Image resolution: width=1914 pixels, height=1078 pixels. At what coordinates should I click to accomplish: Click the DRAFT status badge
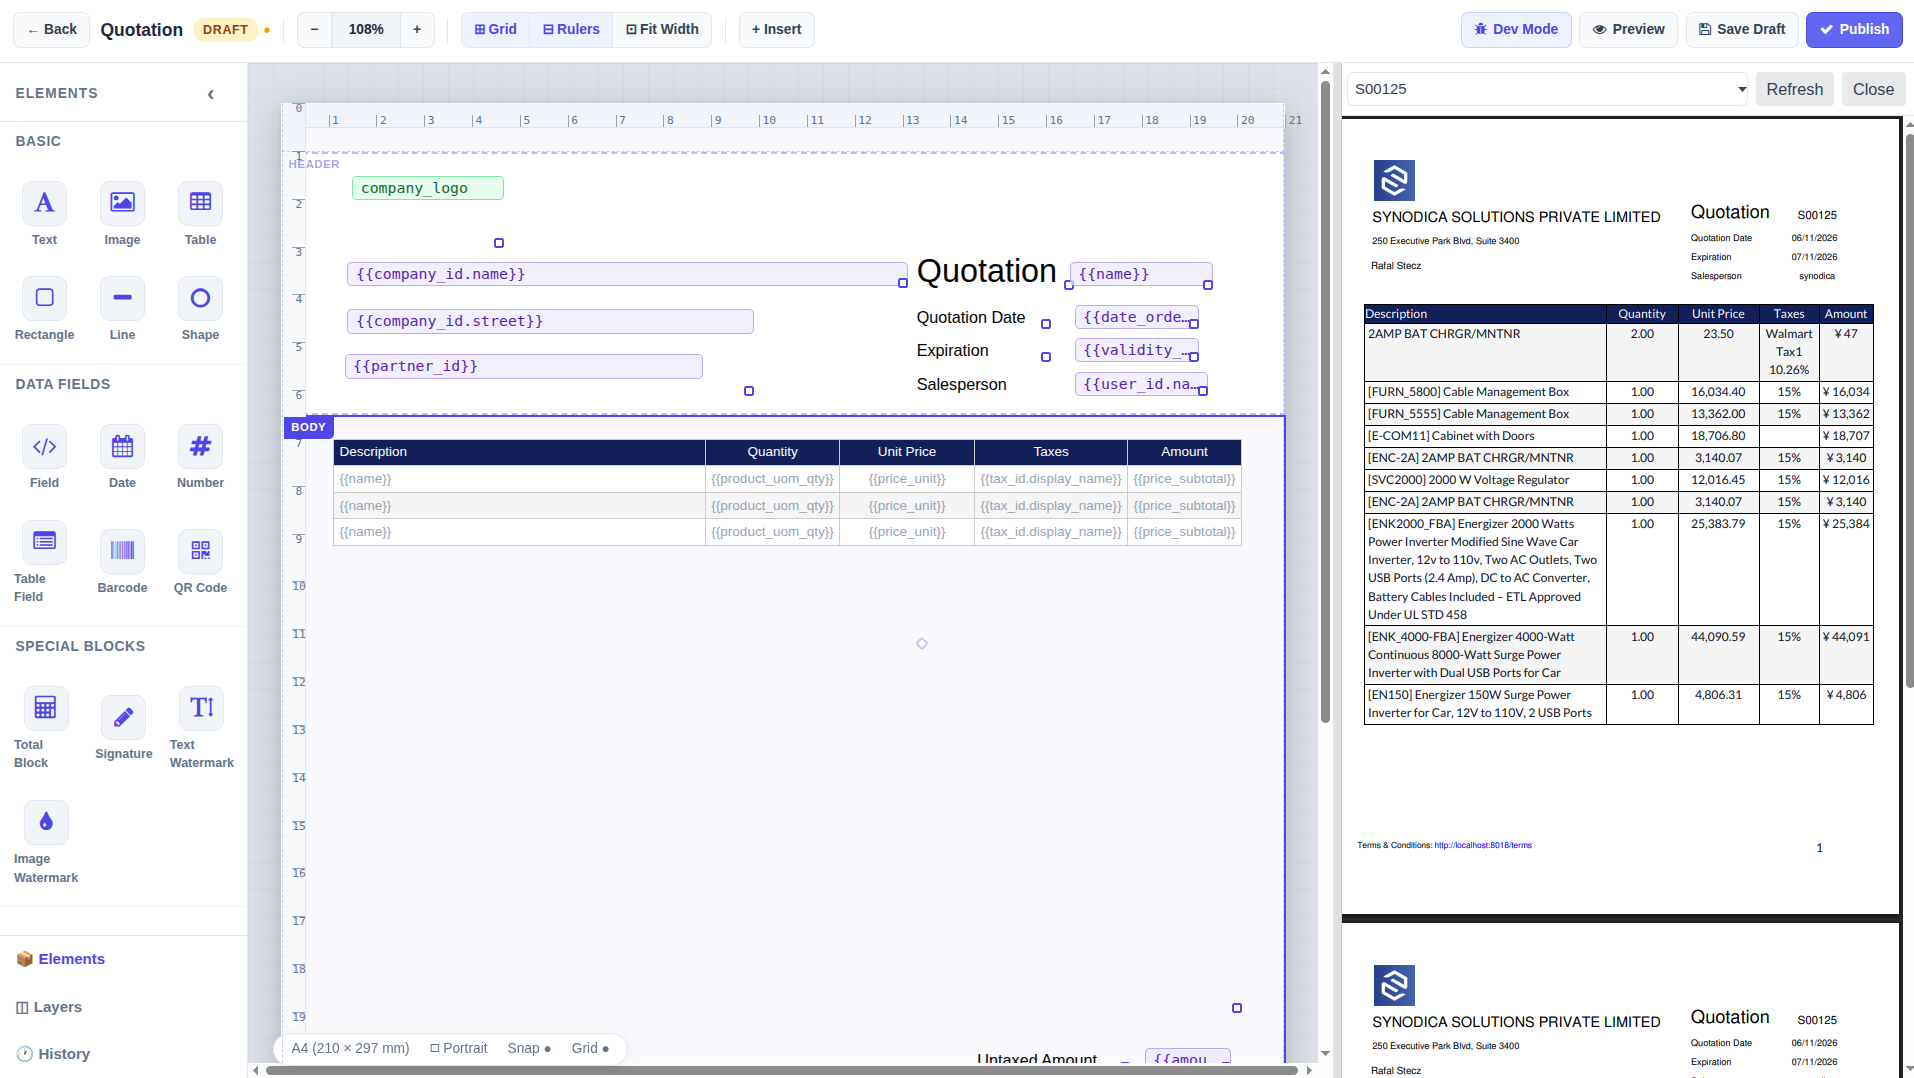tap(225, 30)
